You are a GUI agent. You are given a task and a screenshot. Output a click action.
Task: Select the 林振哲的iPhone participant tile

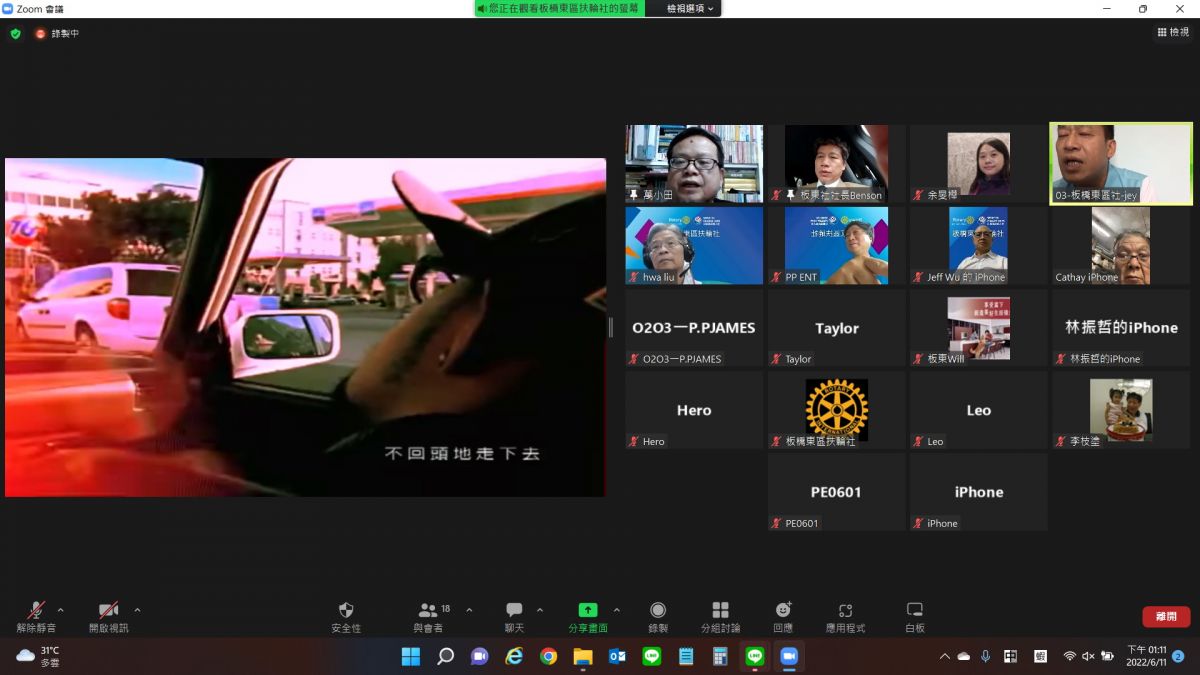(1121, 328)
